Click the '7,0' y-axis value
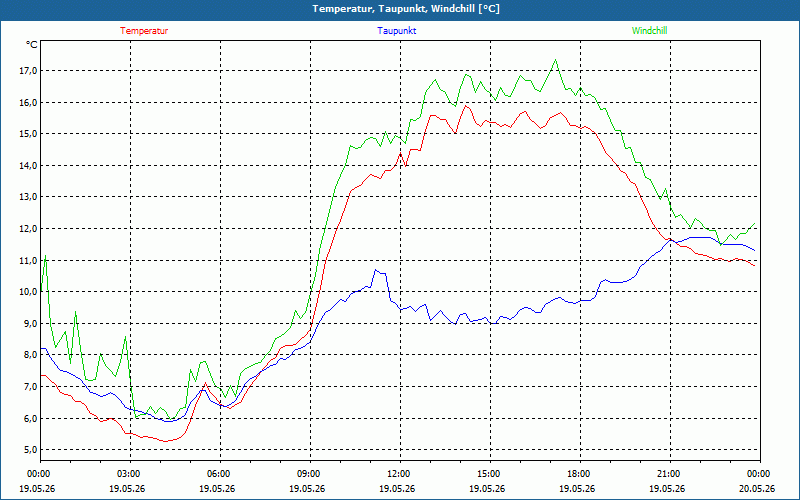Screen dimensions: 800x500 [31, 386]
